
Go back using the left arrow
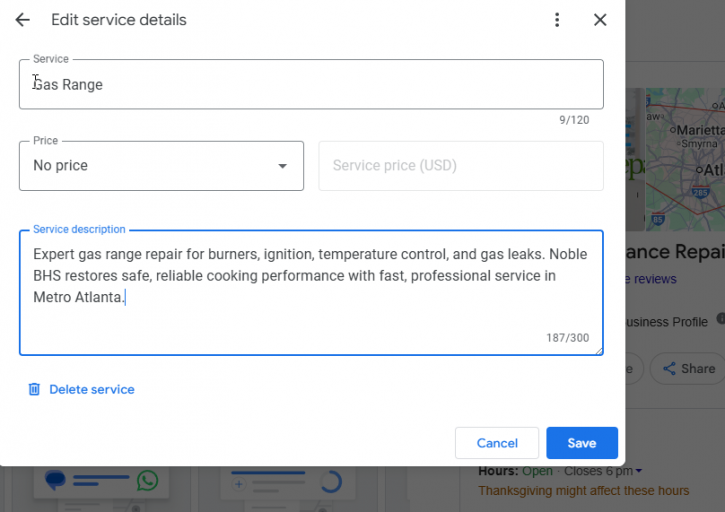tap(22, 20)
